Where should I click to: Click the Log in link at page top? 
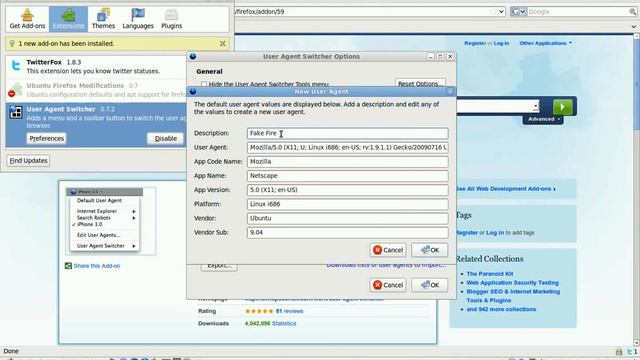pyautogui.click(x=501, y=43)
